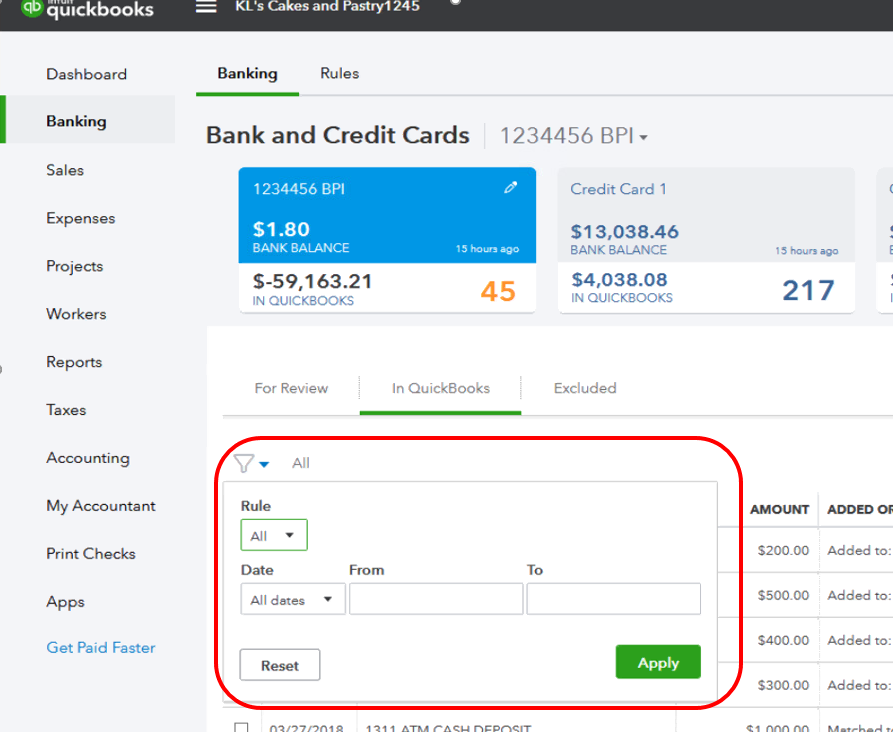Select Banking in the sidebar

(x=76, y=121)
